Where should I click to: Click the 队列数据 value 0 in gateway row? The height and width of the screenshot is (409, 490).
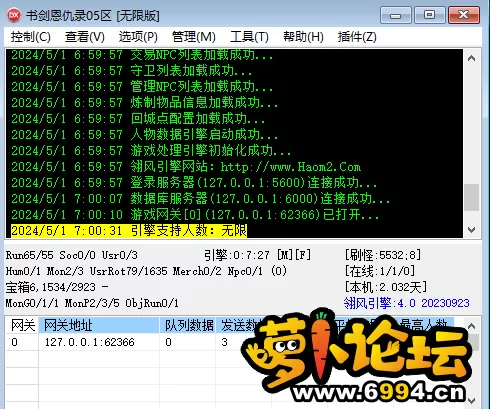[168, 342]
